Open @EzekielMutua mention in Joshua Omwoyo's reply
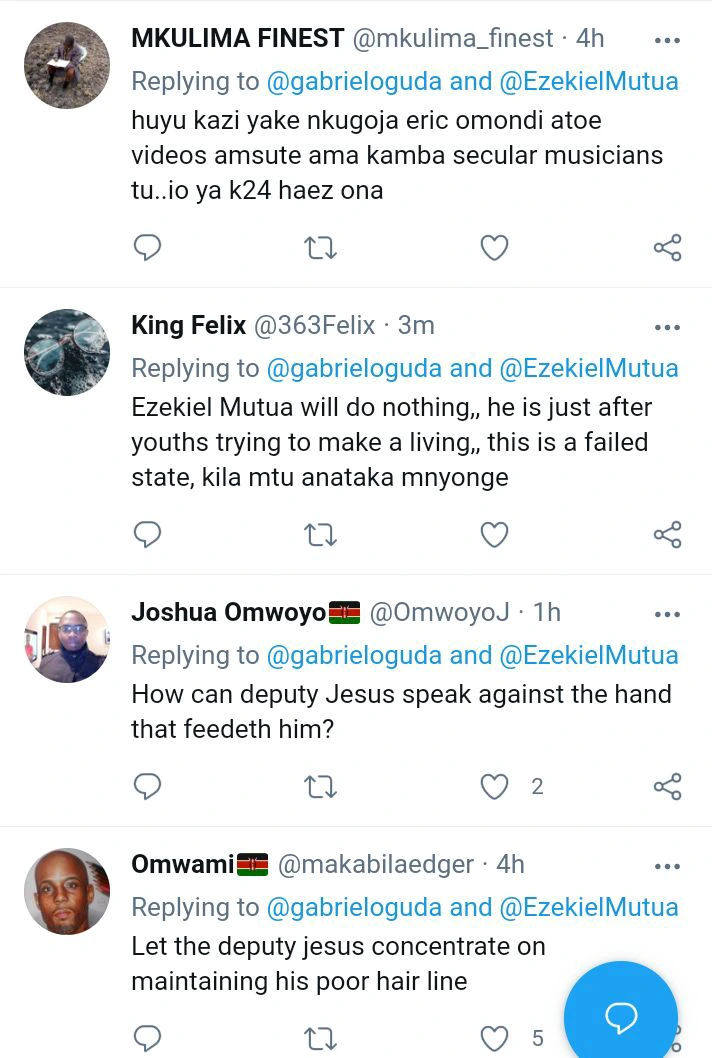This screenshot has height=1058, width=714. click(x=588, y=655)
